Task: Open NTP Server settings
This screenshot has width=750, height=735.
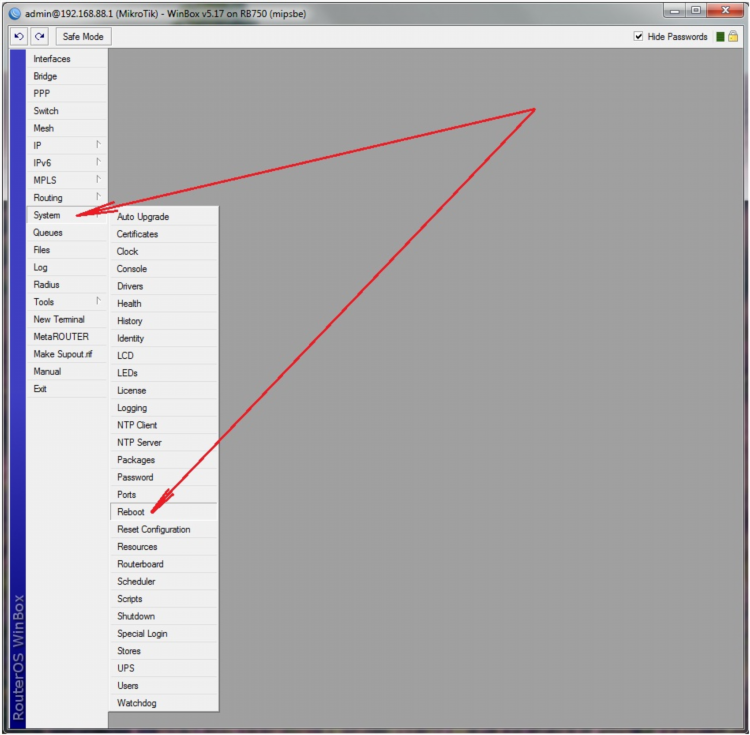Action: point(164,442)
